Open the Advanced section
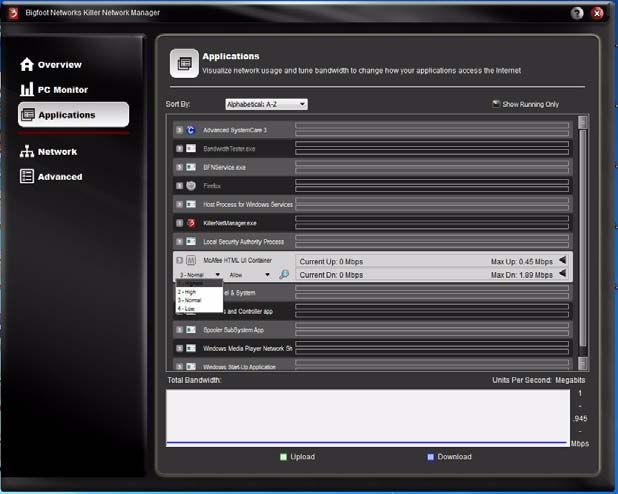This screenshot has width=618, height=494. click(51, 177)
